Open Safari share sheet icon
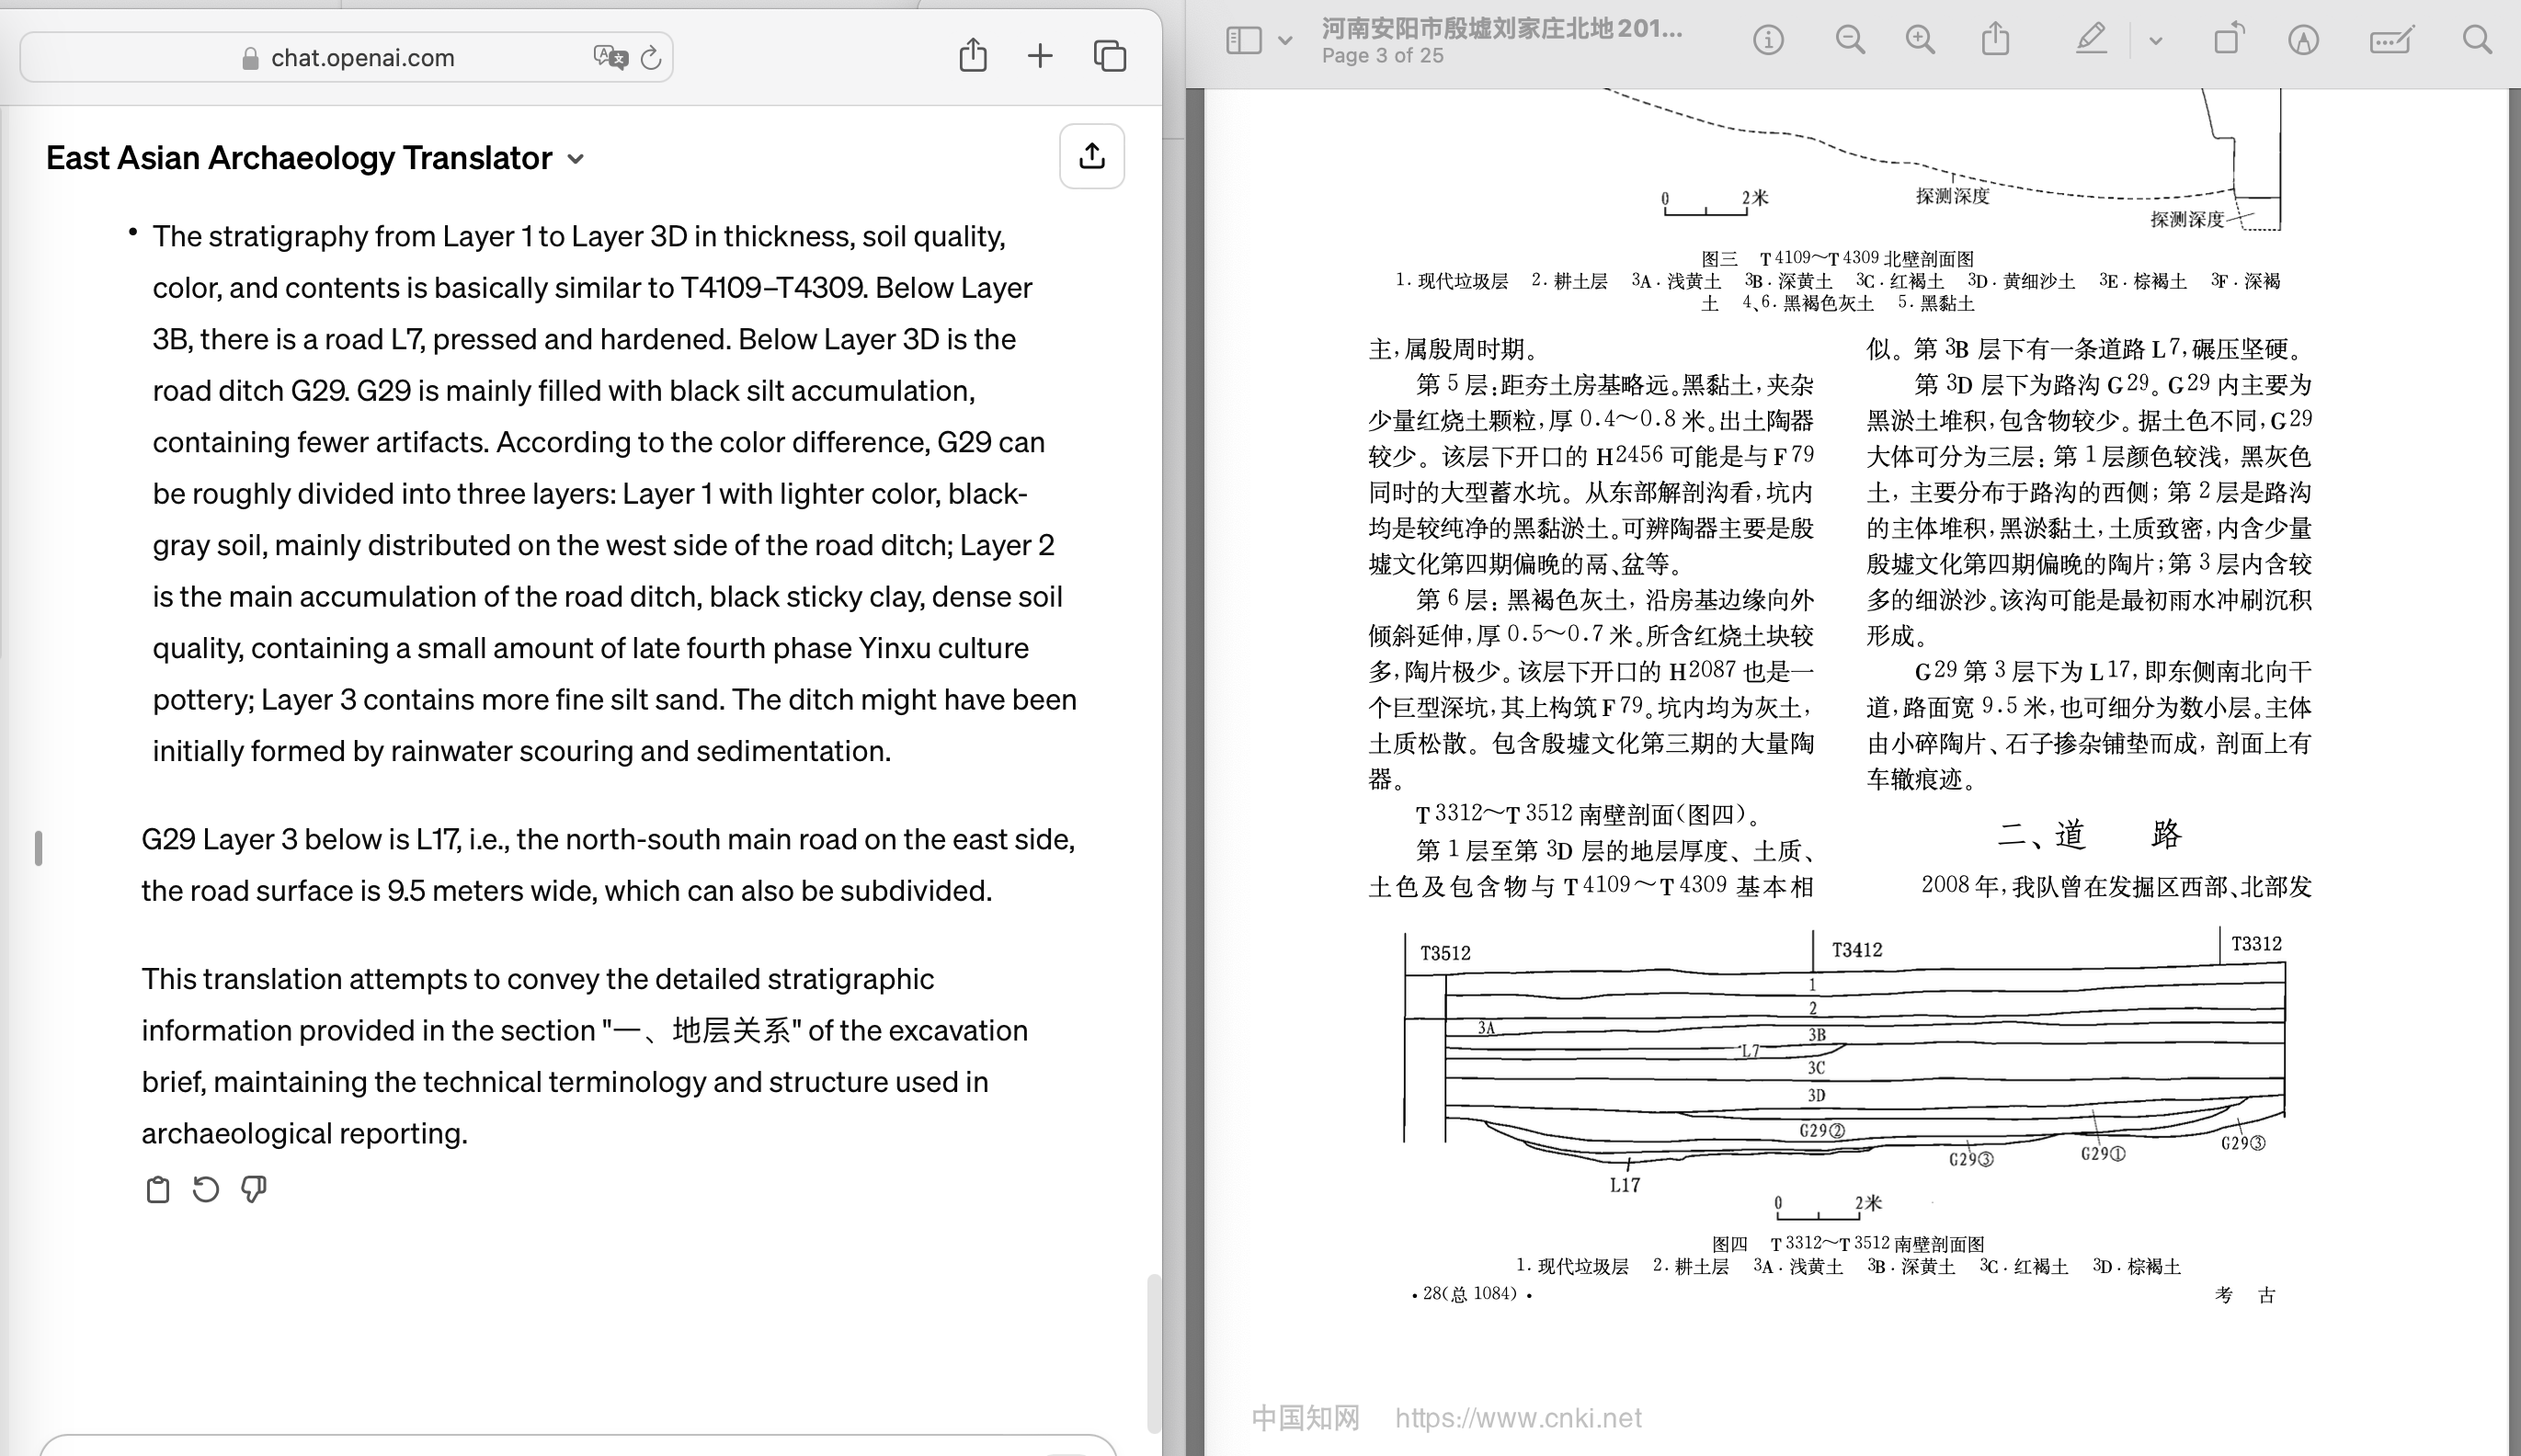The image size is (2521, 1456). [x=973, y=55]
